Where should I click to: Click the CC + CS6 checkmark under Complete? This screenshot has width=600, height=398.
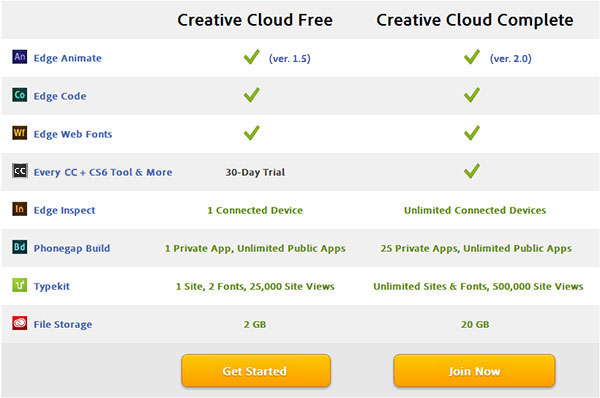click(x=472, y=171)
